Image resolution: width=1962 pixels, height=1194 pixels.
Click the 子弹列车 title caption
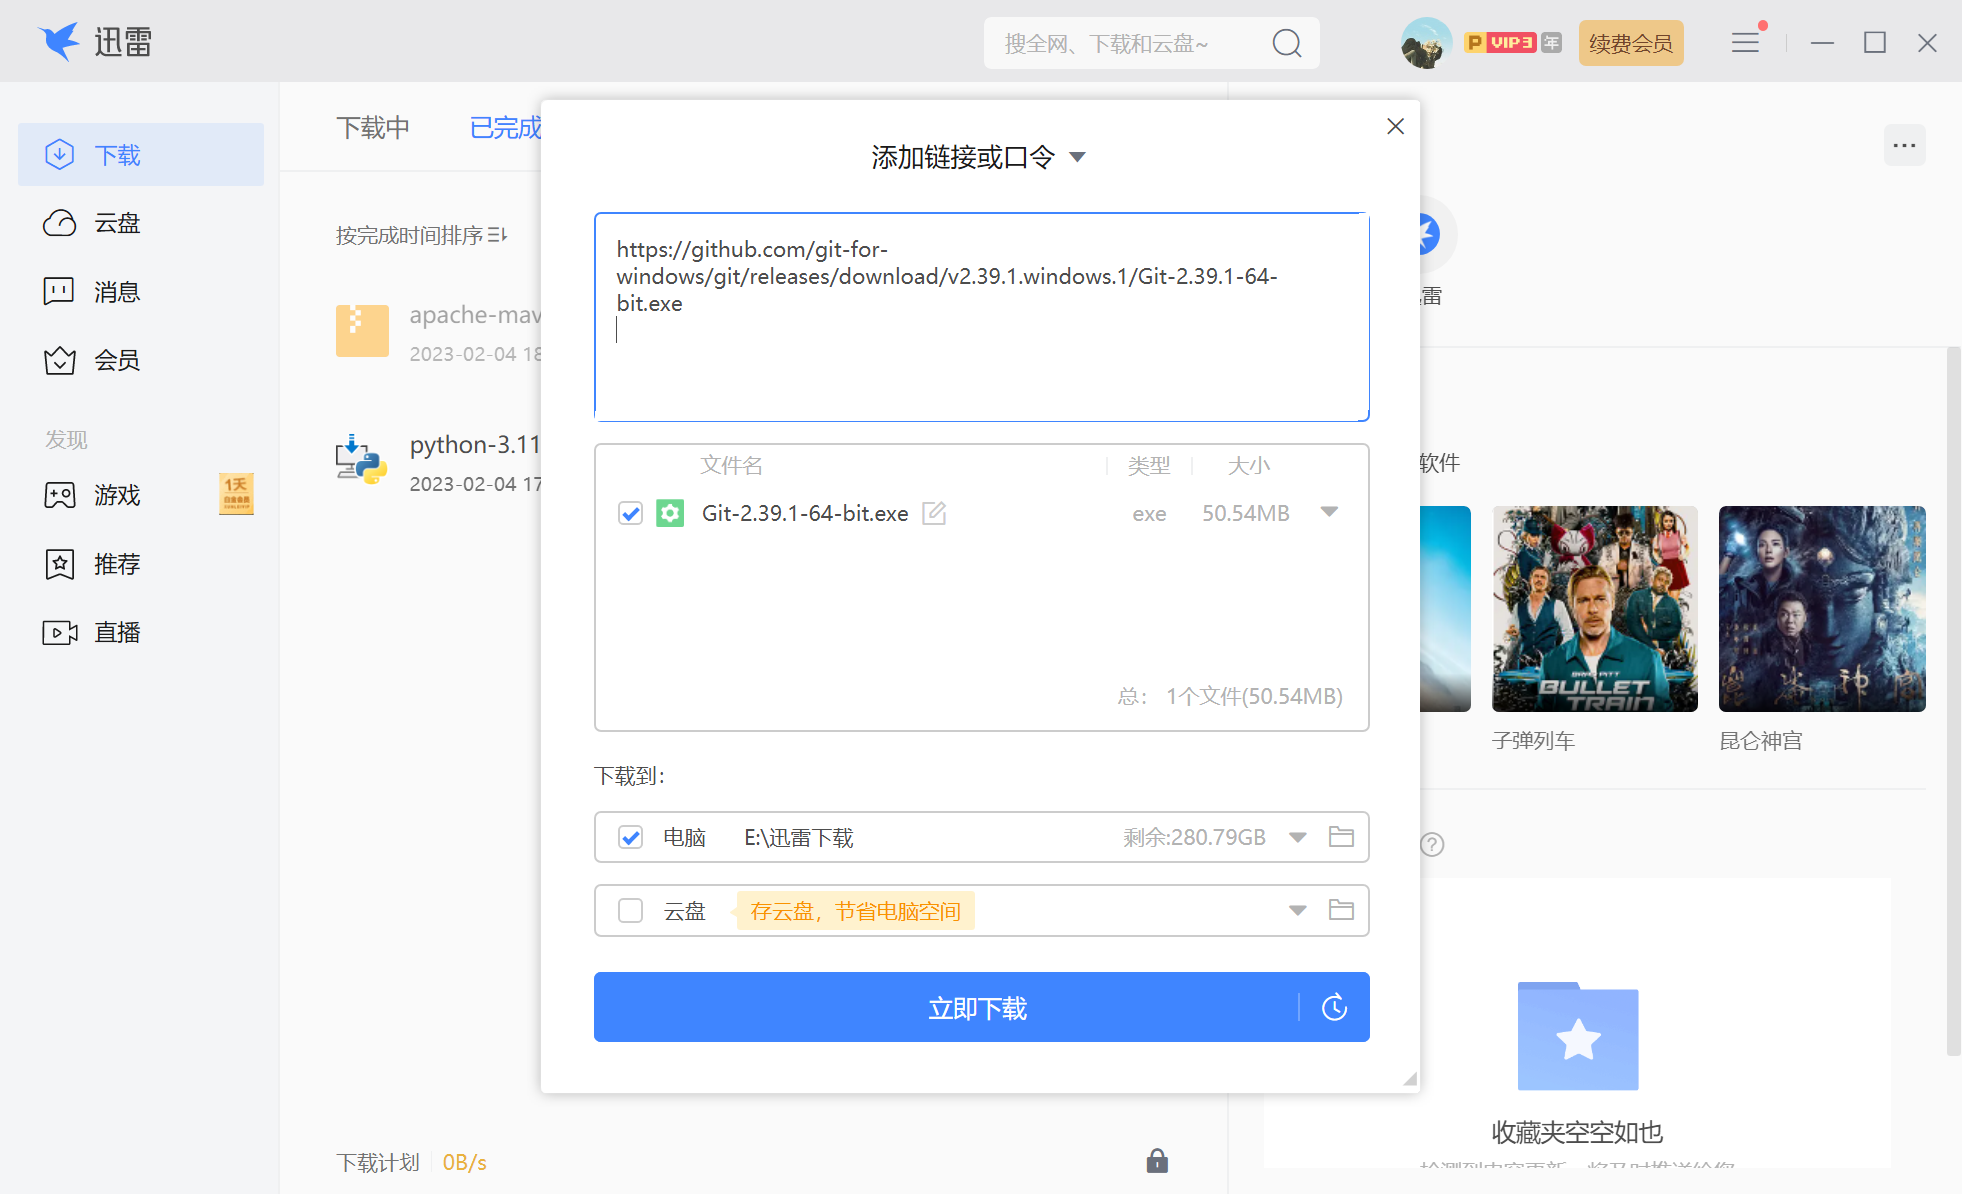(x=1533, y=741)
